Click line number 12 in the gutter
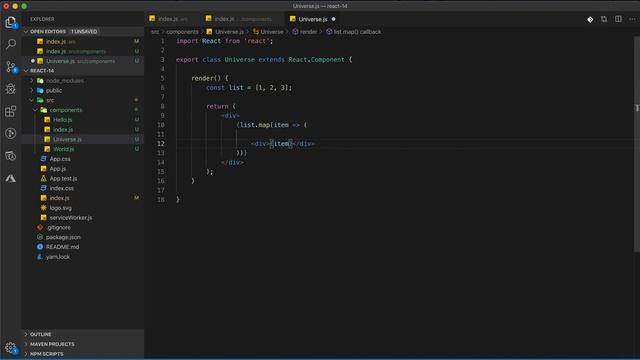The height and width of the screenshot is (360, 640). point(161,144)
